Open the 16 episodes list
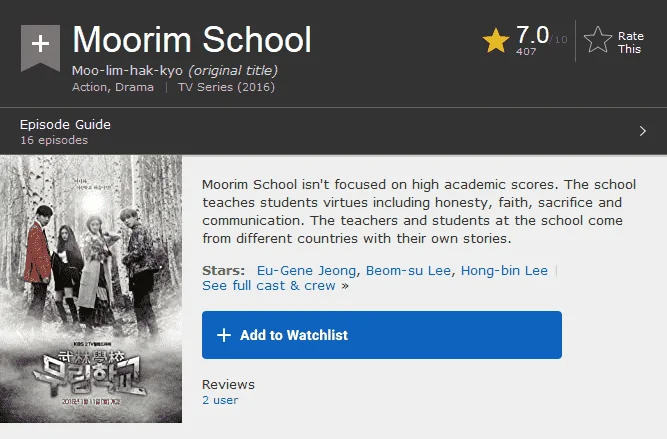 point(54,140)
